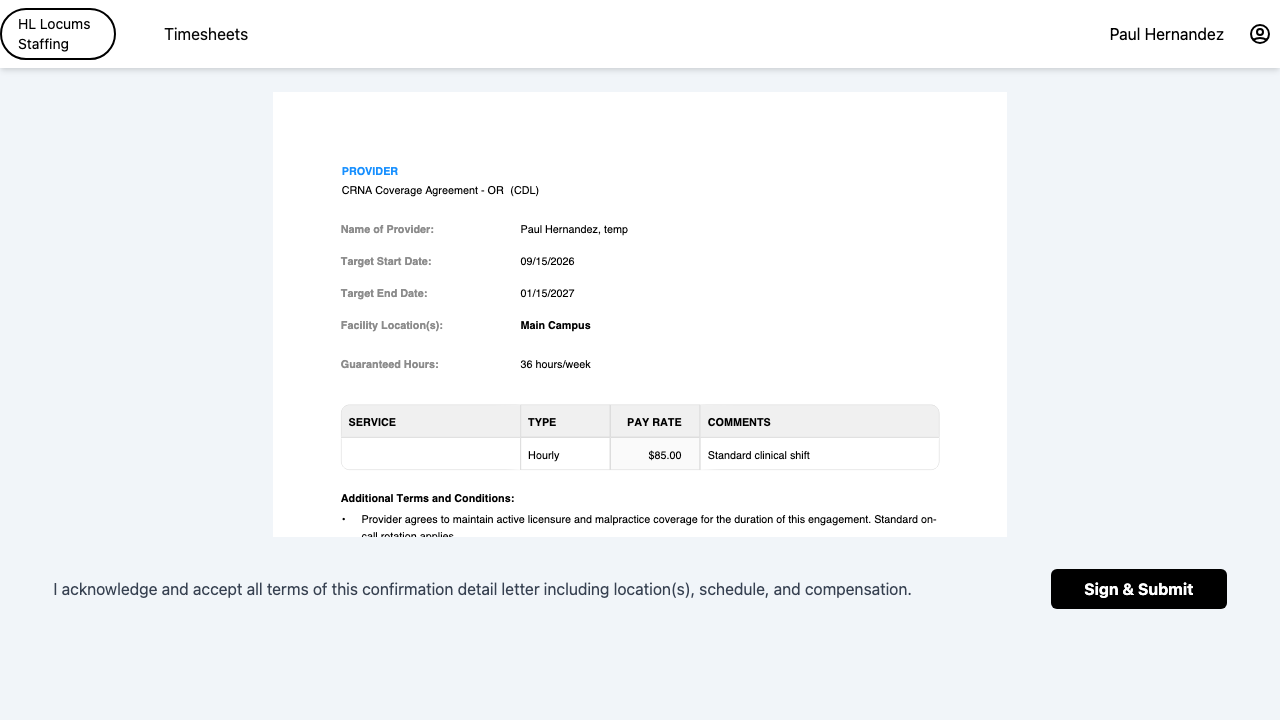
Task: Select the CRNA Coverage Agreement title text
Action: [440, 190]
